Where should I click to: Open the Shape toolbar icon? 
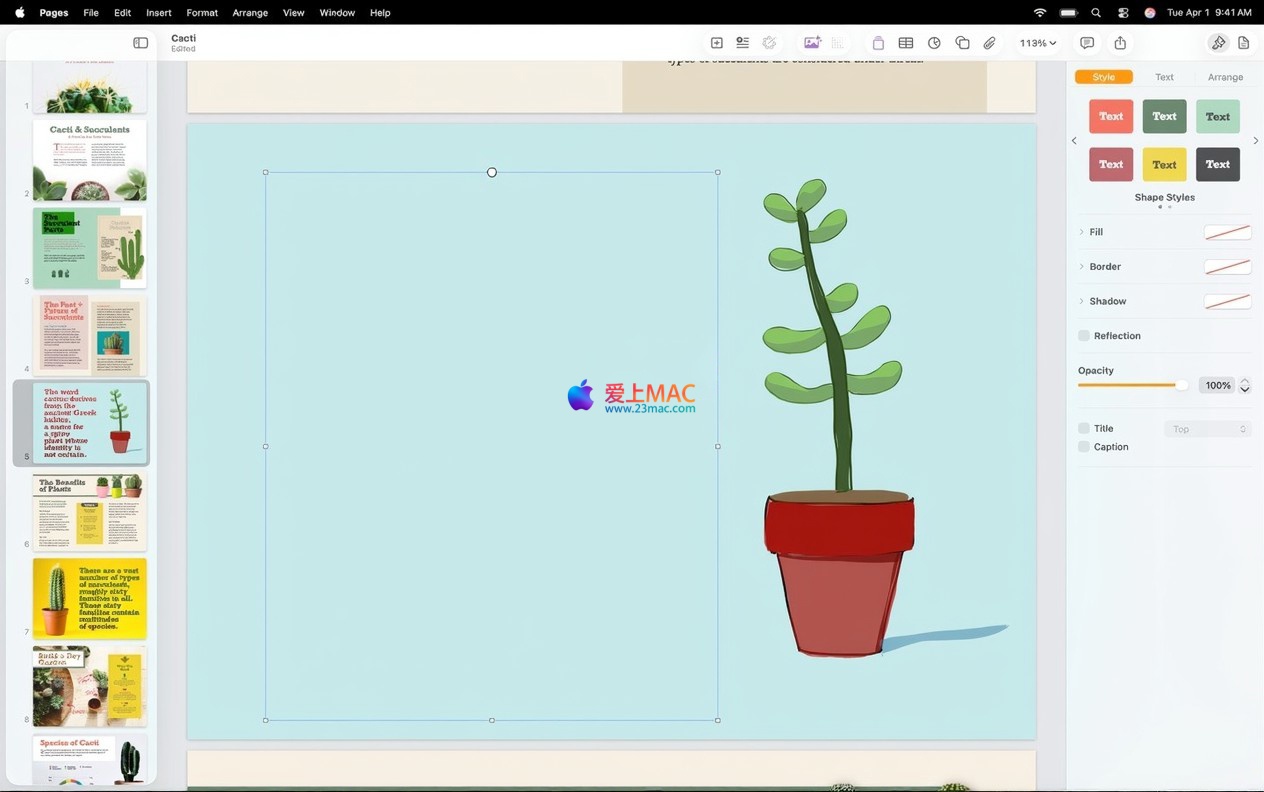coord(962,43)
